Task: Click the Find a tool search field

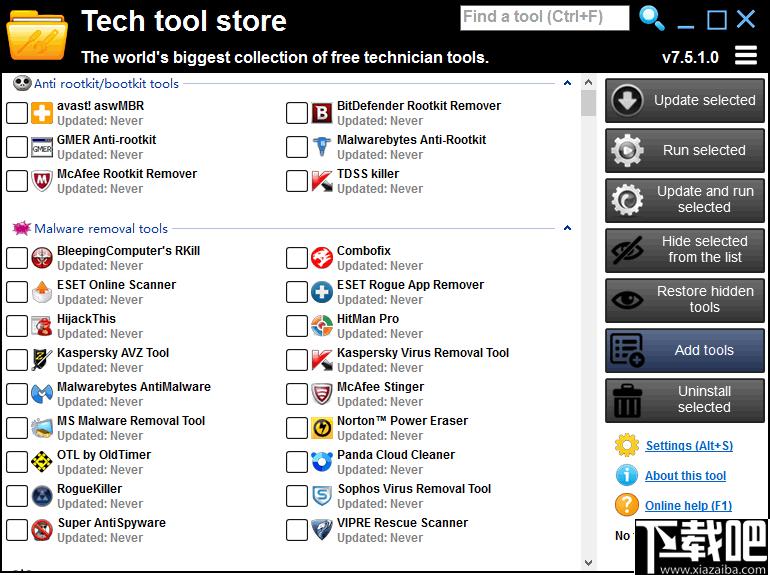Action: pyautogui.click(x=545, y=18)
